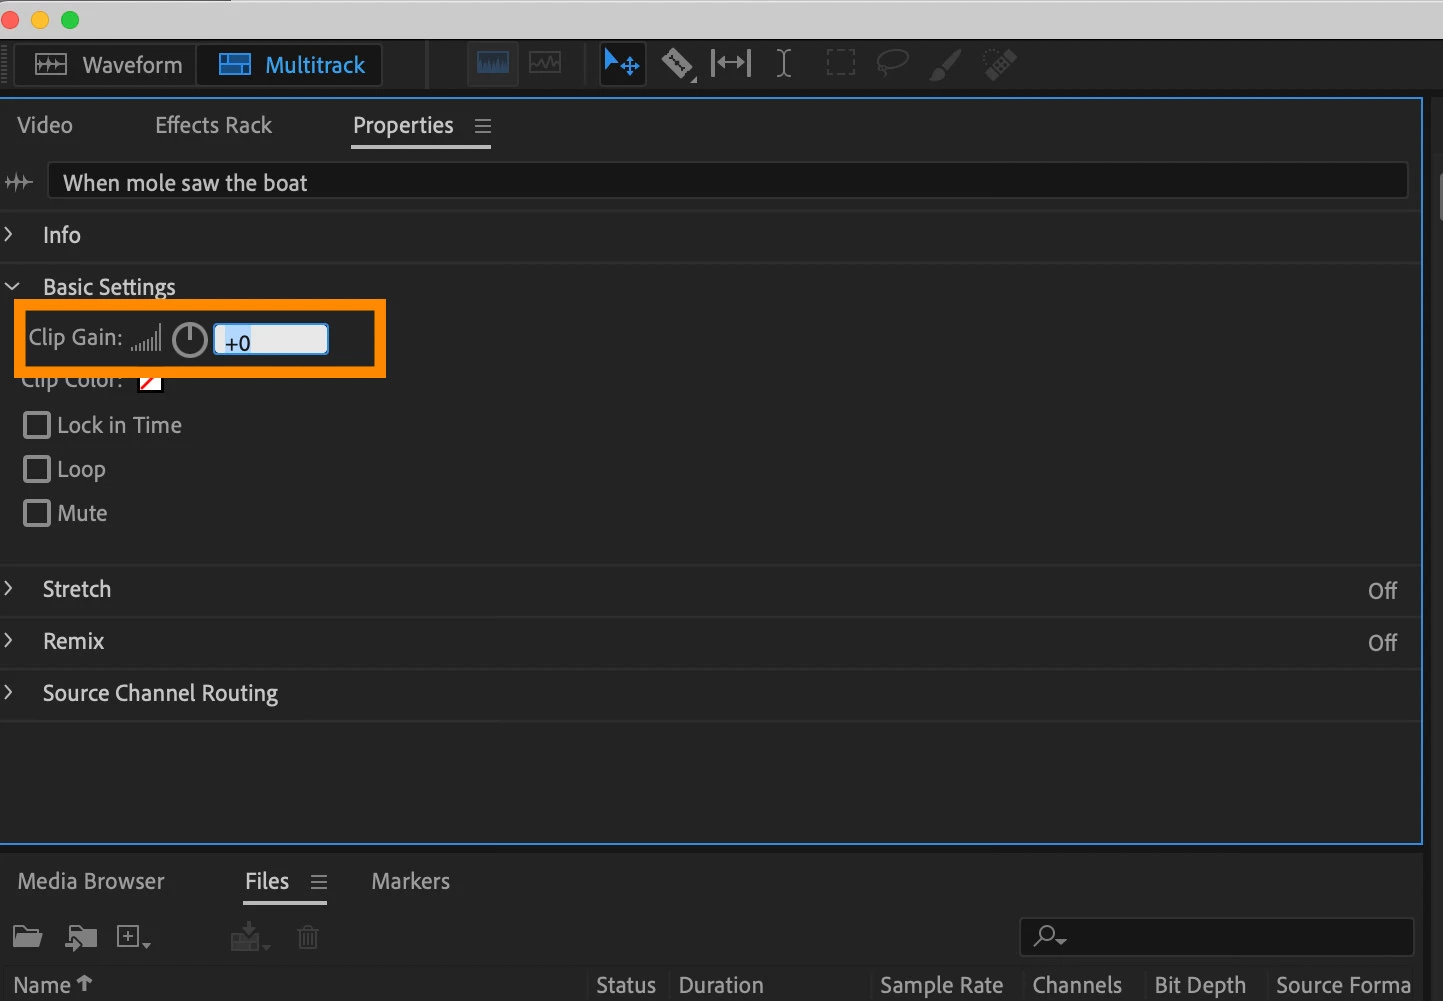
Task: Click Insert into Multitrack icon
Action: tap(249, 937)
